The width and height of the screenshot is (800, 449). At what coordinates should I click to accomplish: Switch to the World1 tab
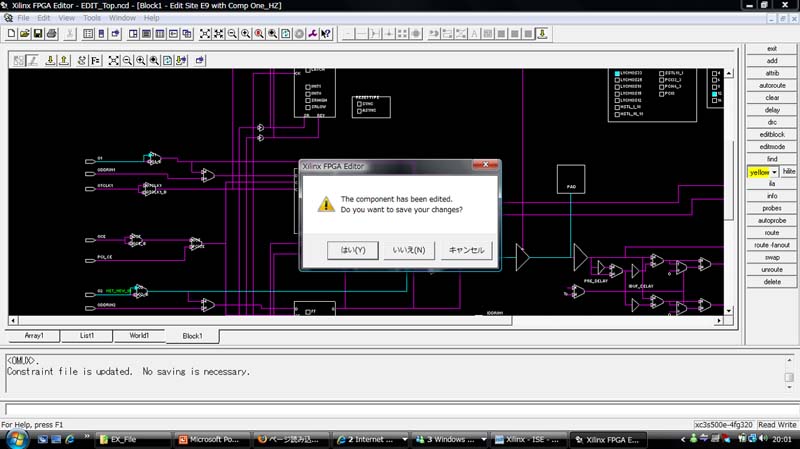pyautogui.click(x=139, y=336)
